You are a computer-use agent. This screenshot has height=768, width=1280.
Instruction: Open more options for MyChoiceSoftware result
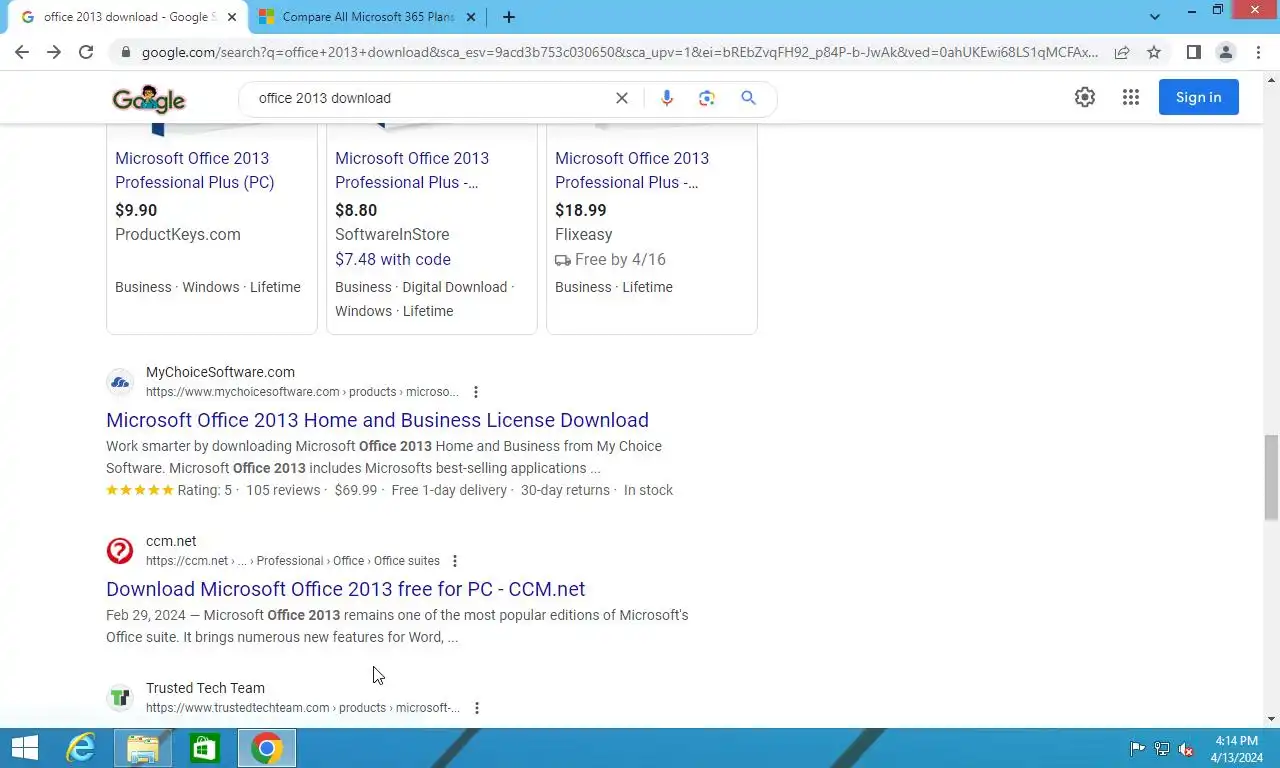click(476, 392)
